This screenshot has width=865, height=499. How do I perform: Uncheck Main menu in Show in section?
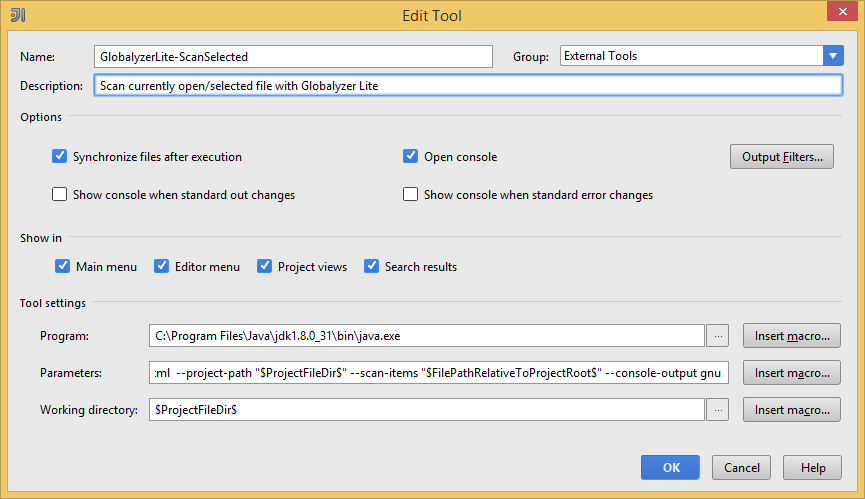click(x=63, y=267)
